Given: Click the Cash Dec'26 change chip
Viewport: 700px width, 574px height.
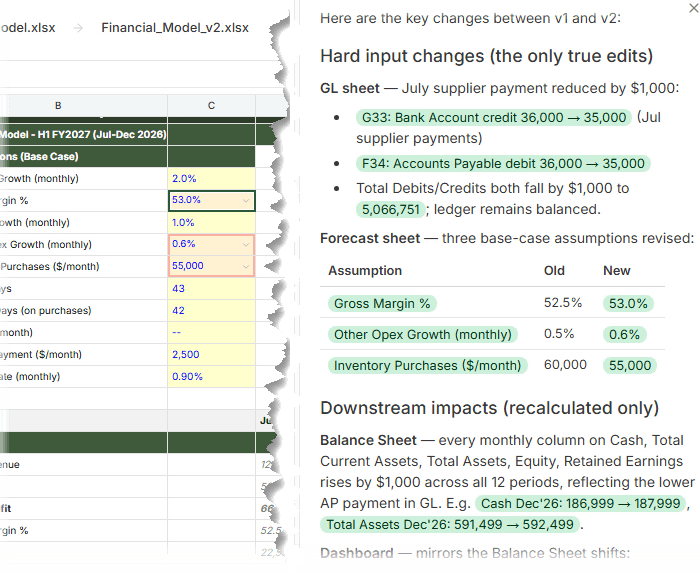Looking at the screenshot, I should pyautogui.click(x=580, y=503).
